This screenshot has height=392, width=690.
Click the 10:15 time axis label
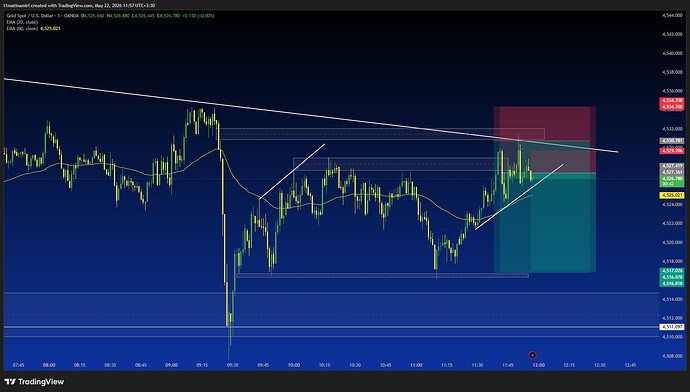tap(324, 365)
